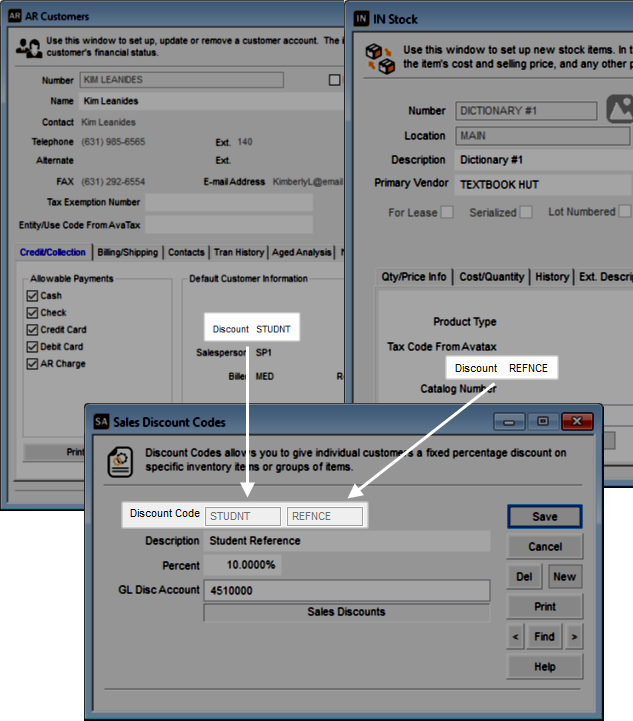Click the Sales Discount Codes SA icon
The image size is (633, 721).
(x=102, y=422)
